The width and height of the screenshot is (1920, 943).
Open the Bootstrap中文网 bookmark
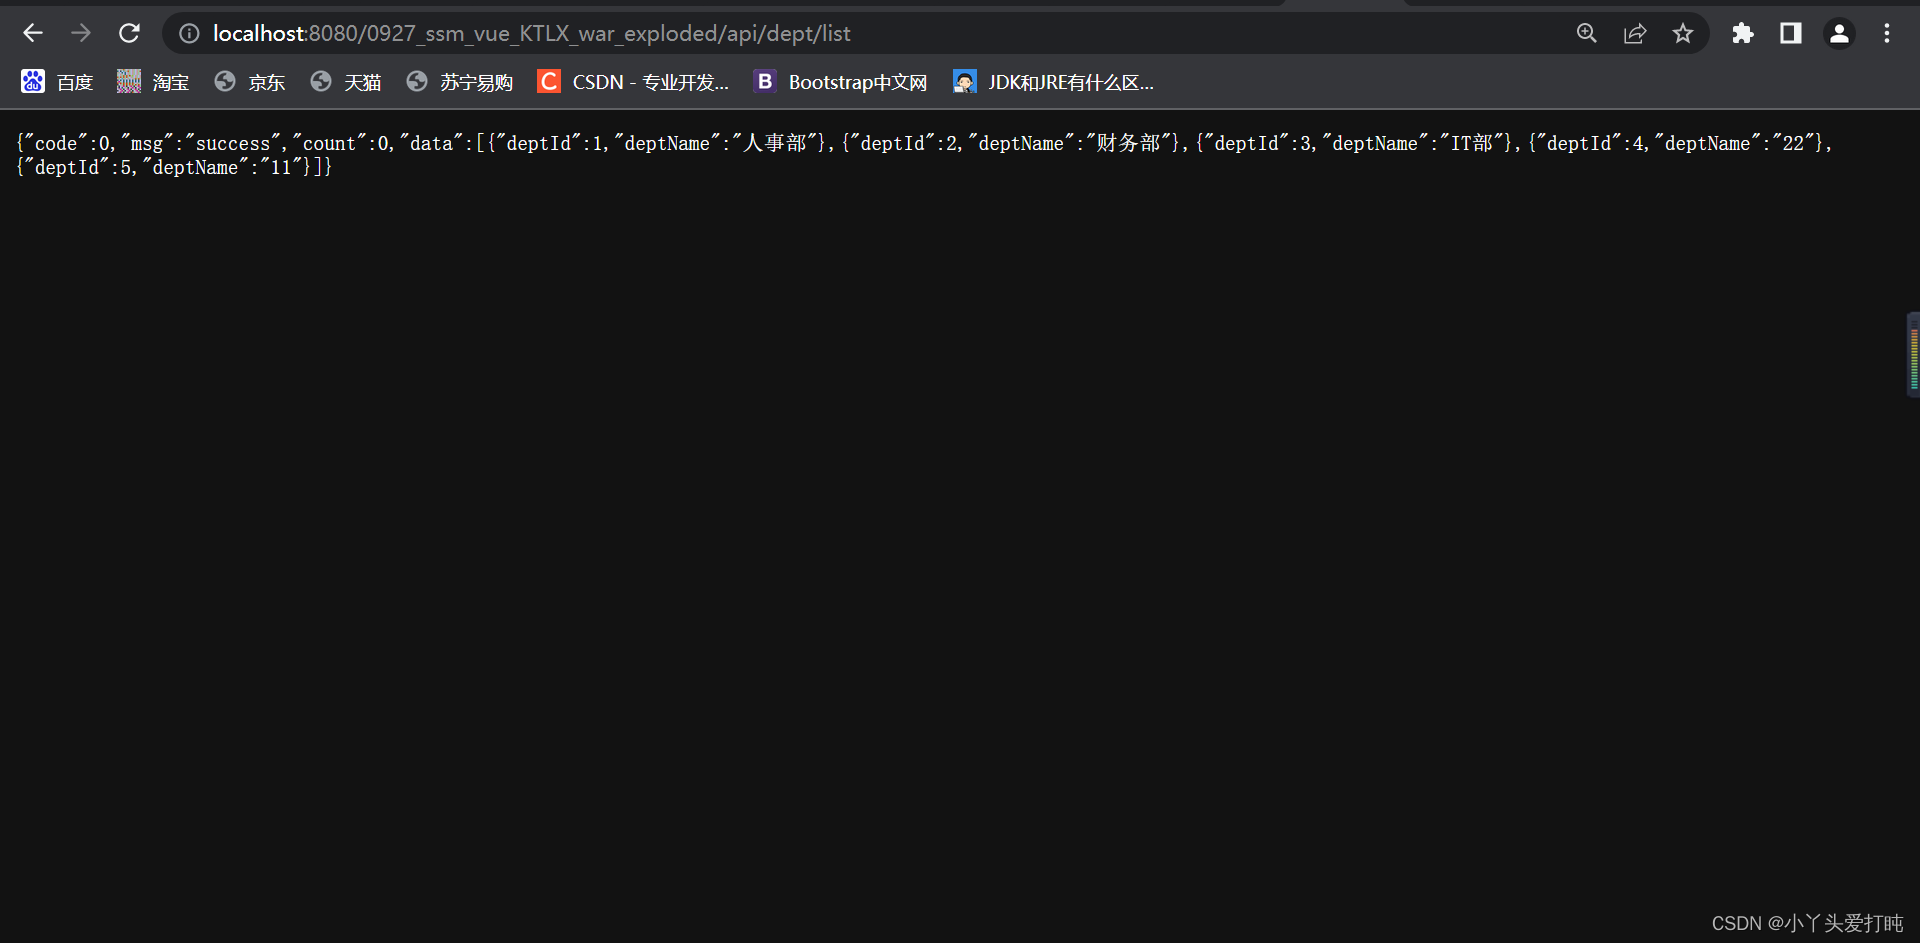click(x=841, y=82)
